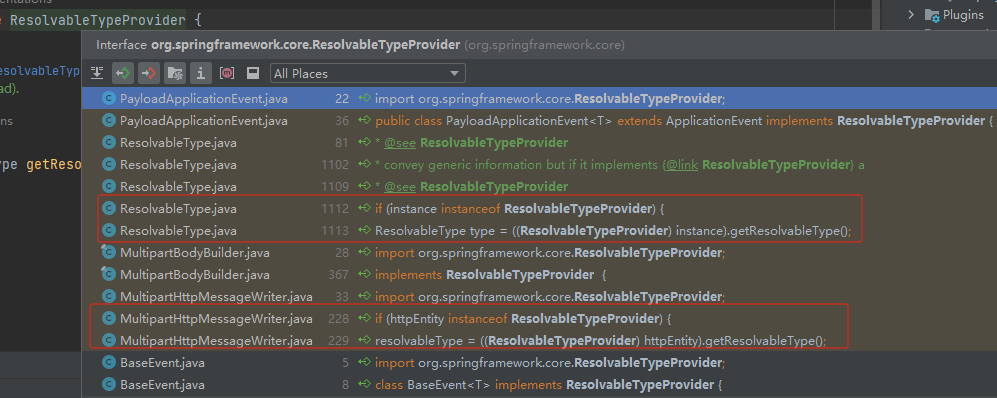Click the green usage arrow on line 1112 row
The height and width of the screenshot is (398, 997).
(x=364, y=209)
